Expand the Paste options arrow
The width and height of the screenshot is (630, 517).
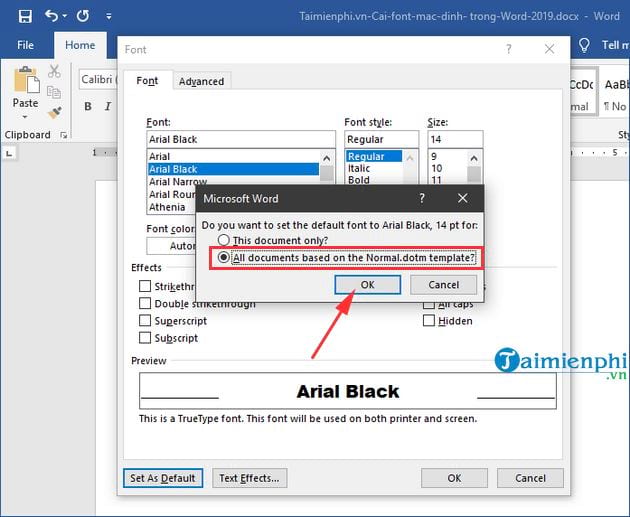click(25, 117)
